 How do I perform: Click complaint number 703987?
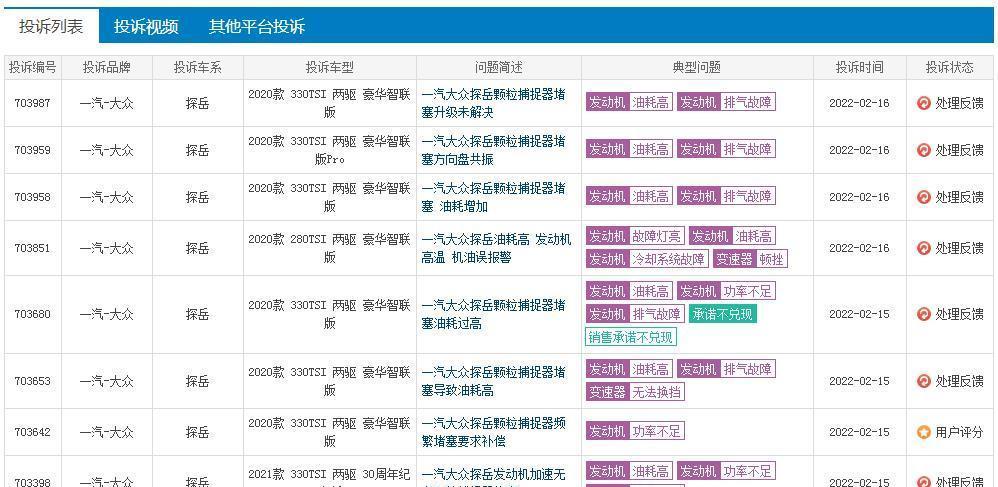[x=32, y=103]
